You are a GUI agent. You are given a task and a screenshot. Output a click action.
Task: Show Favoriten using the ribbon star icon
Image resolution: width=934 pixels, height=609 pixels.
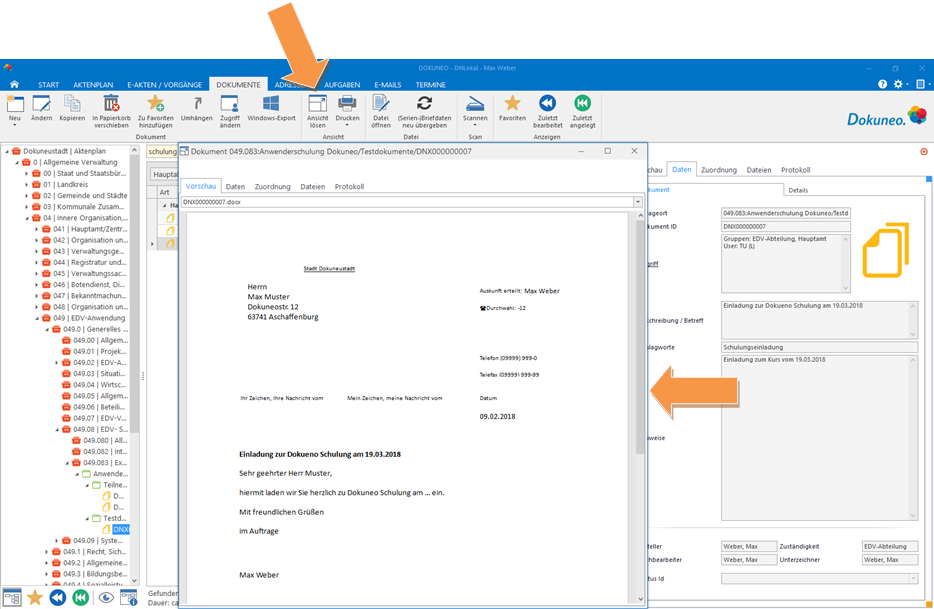(512, 104)
